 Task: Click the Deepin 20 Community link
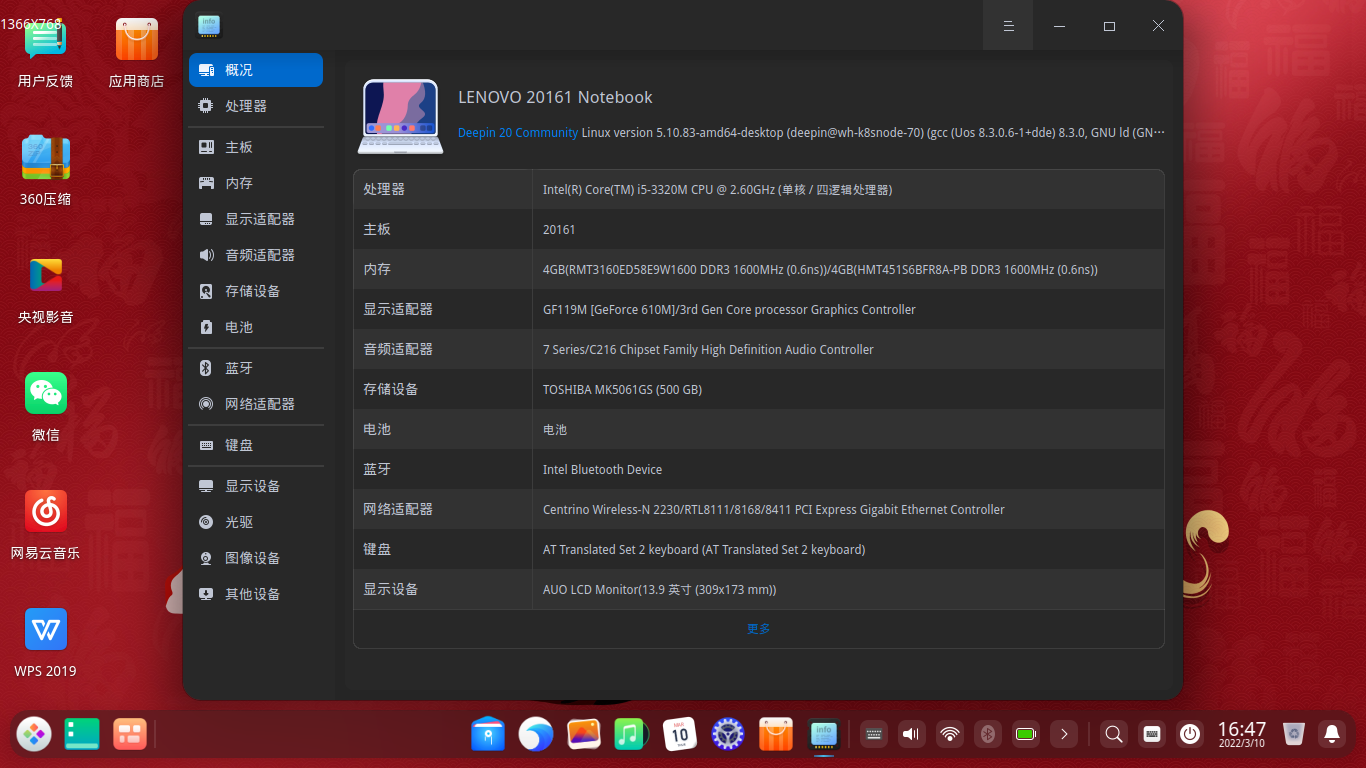pos(517,131)
